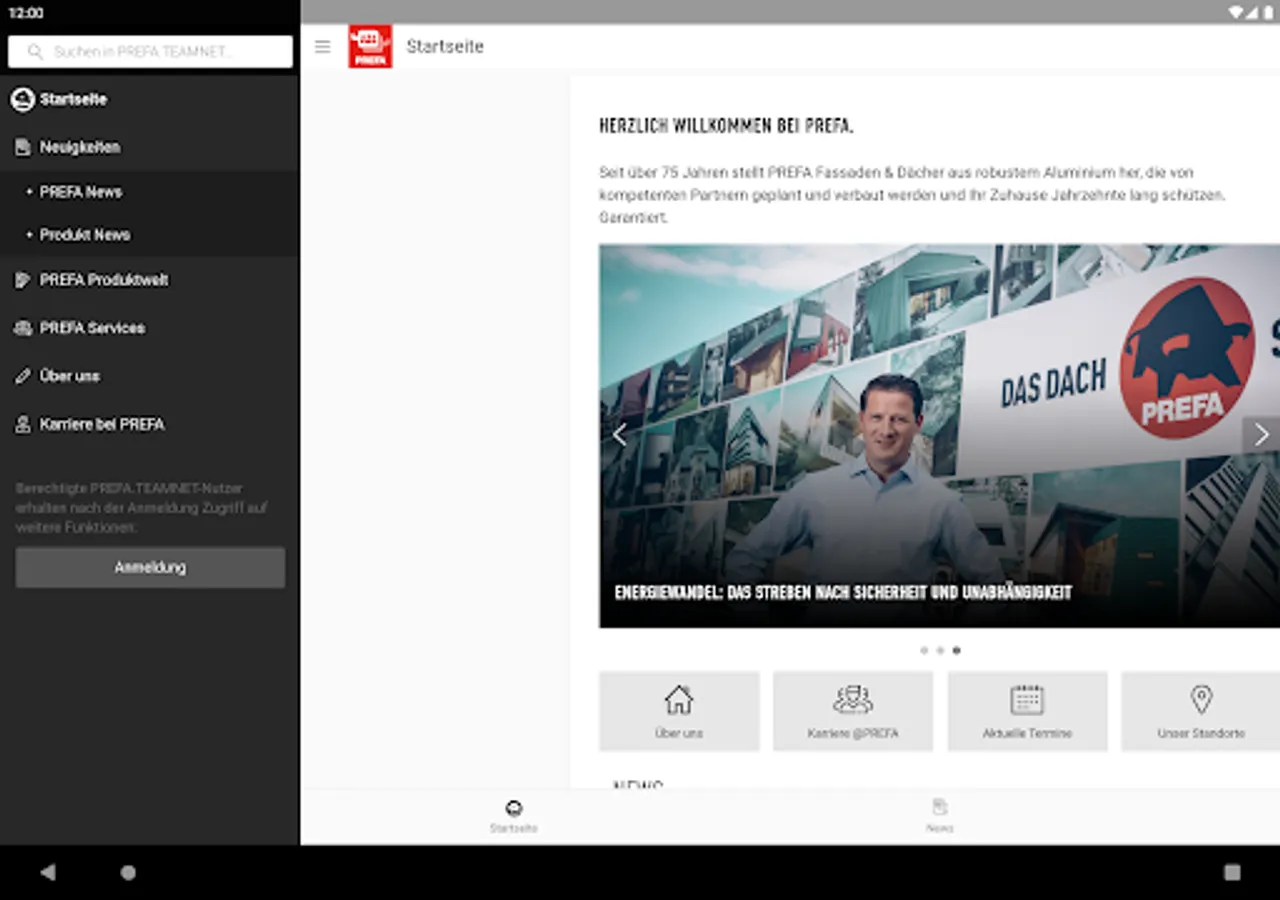Click the search magnifier icon

tap(36, 52)
